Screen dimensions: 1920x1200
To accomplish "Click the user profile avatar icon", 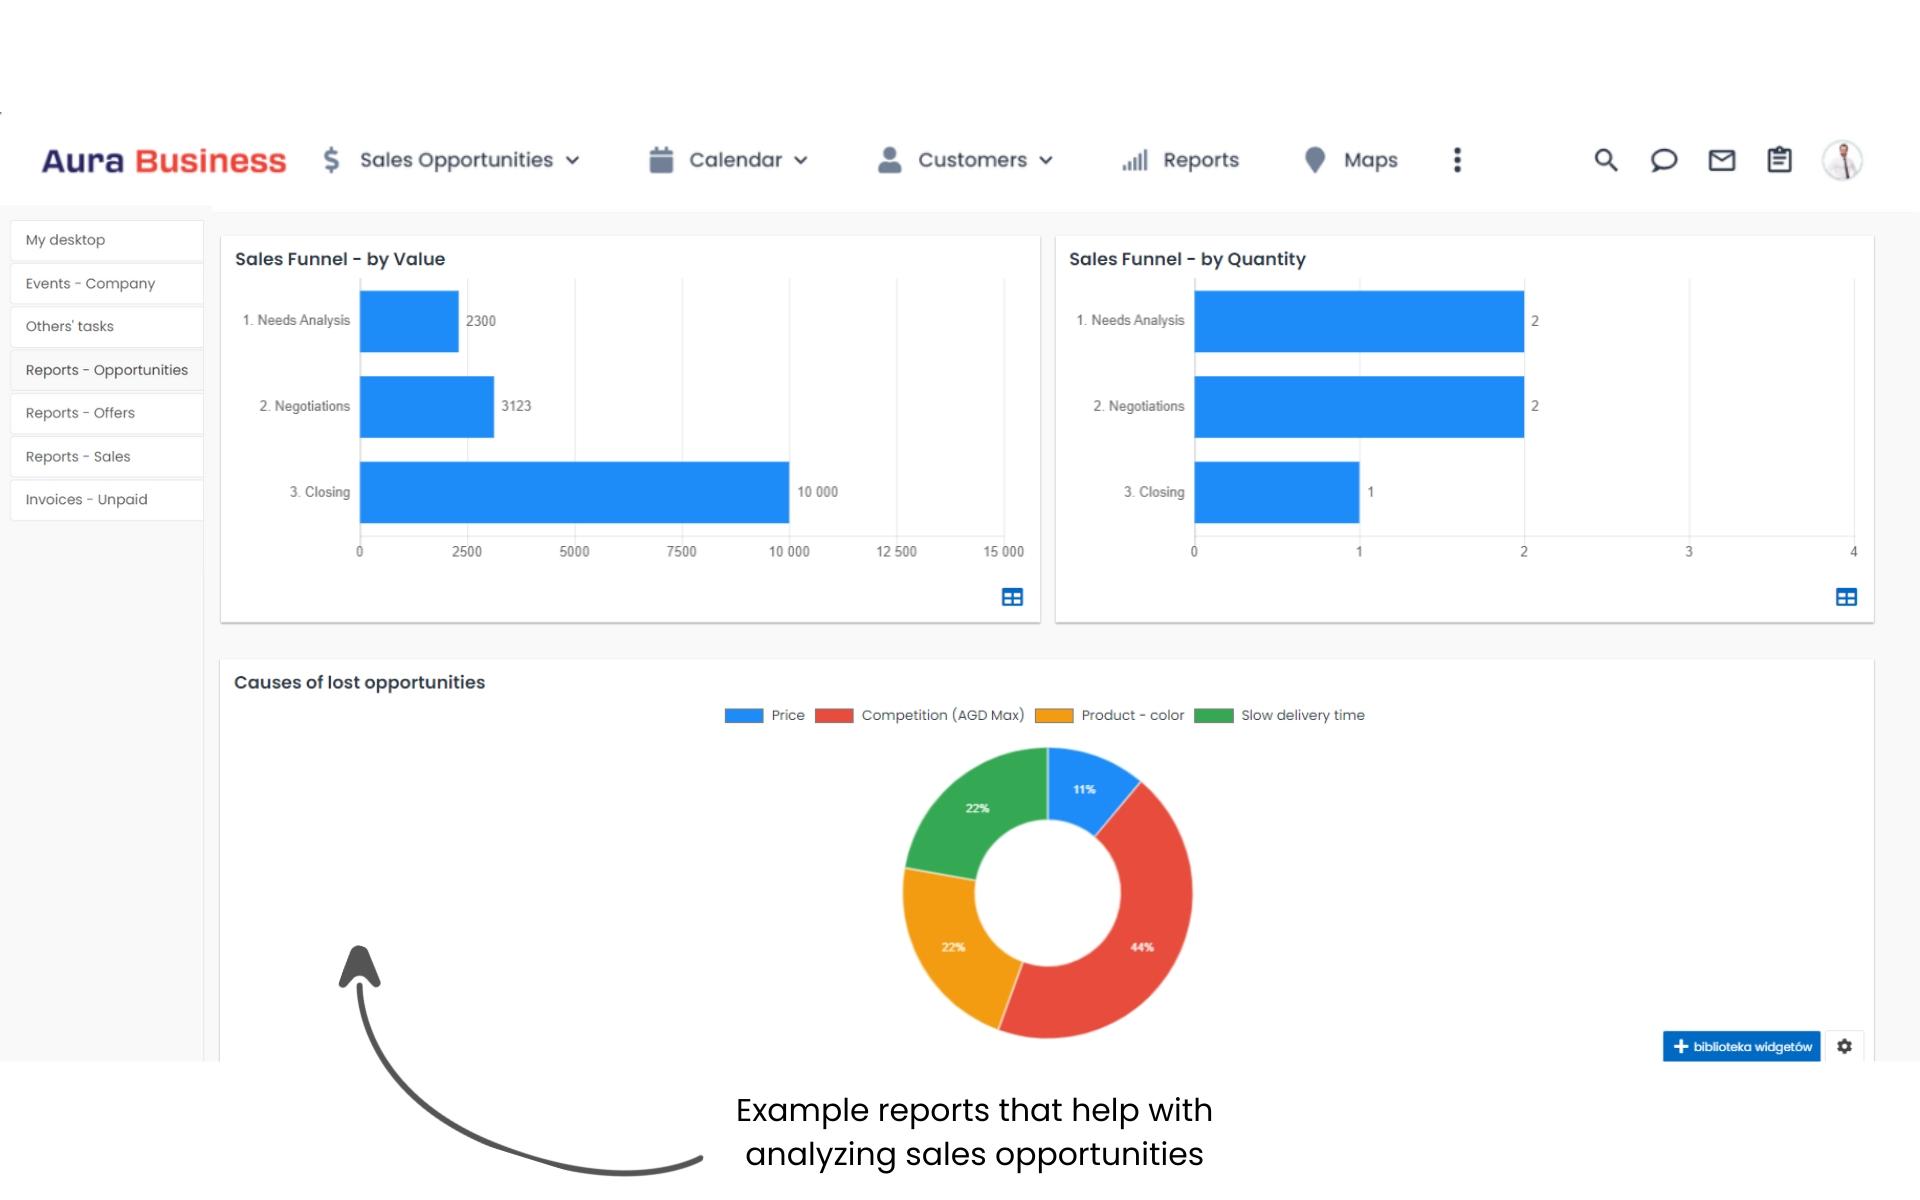I will 1843,159.
